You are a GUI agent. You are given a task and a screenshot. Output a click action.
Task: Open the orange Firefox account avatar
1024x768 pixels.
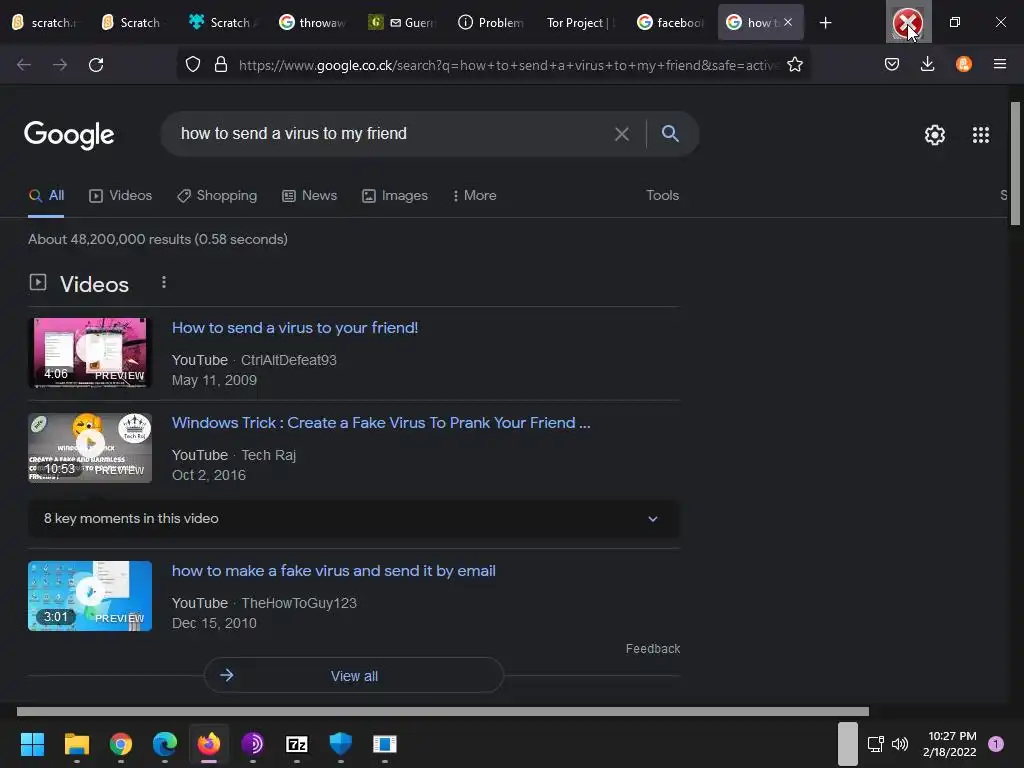point(963,64)
